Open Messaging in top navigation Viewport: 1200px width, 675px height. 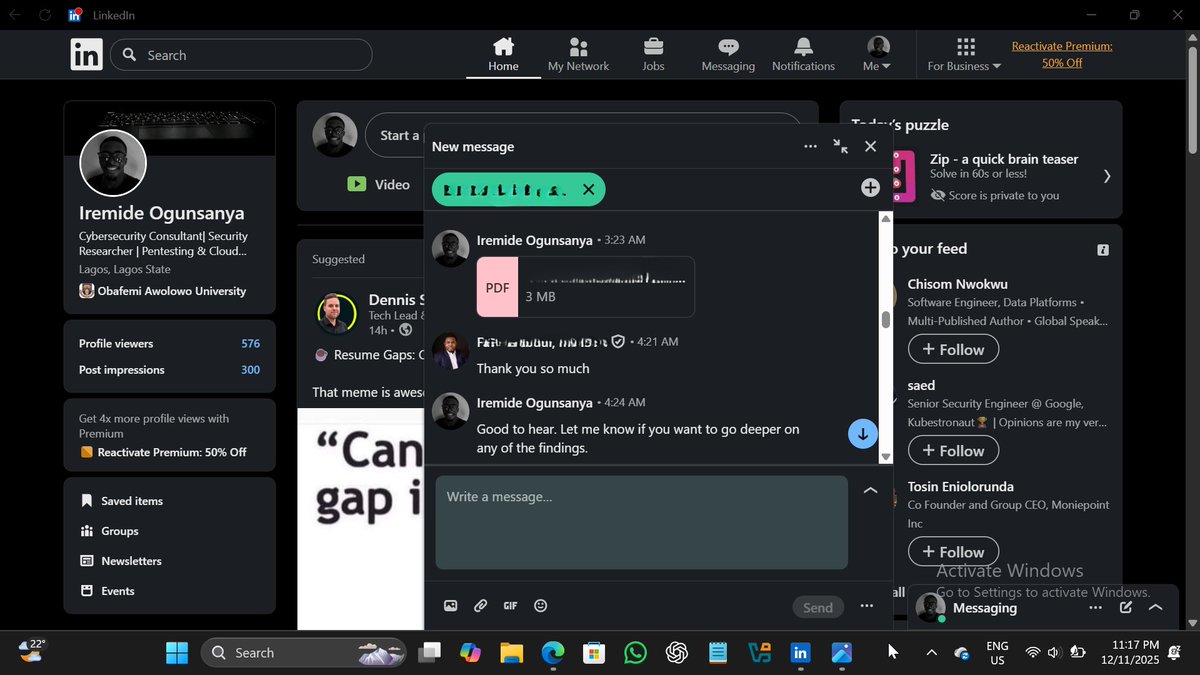728,54
